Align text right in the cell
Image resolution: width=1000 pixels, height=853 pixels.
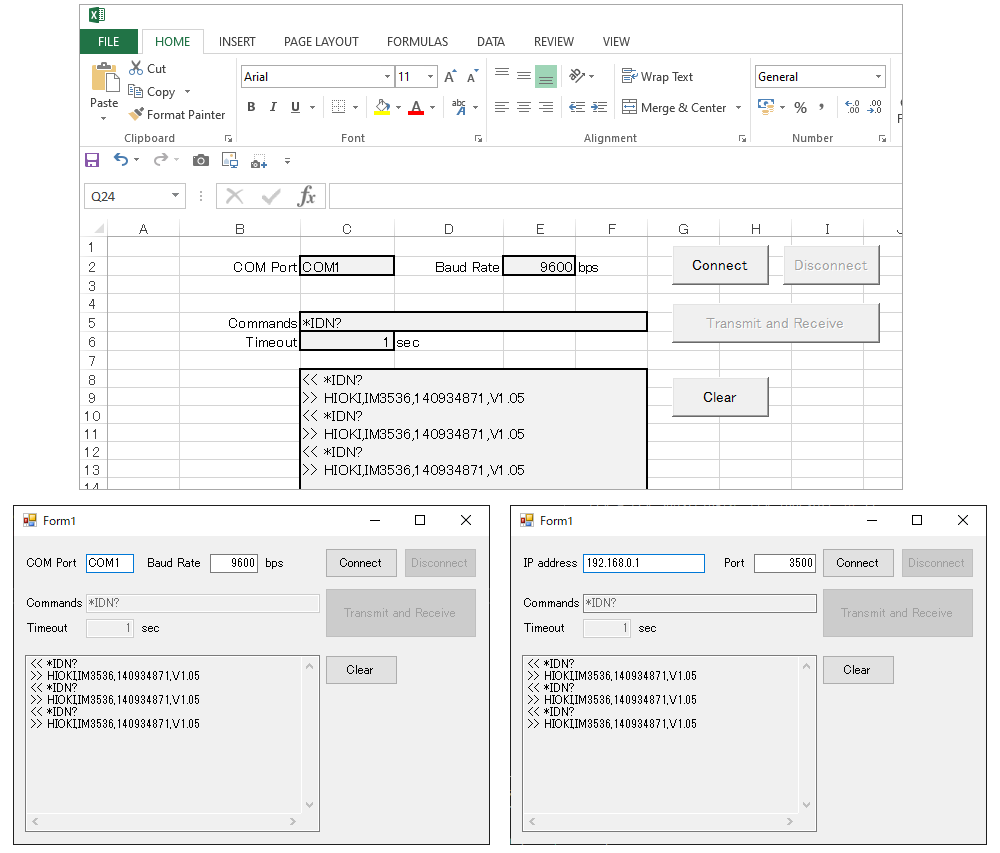click(x=546, y=107)
